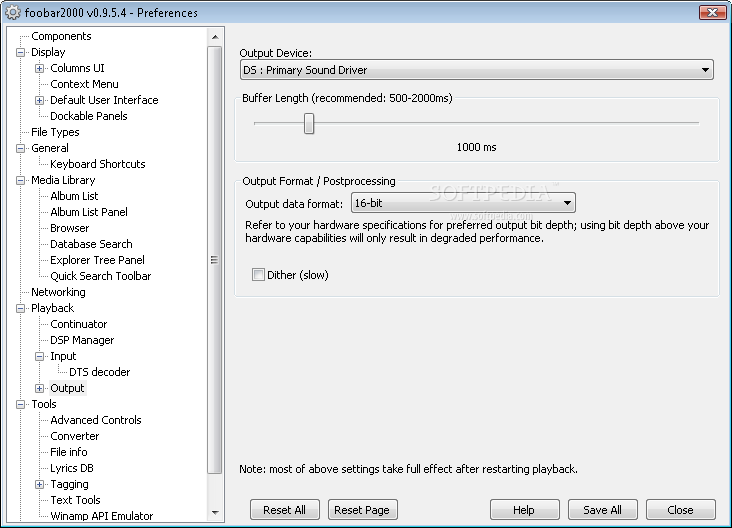The image size is (732, 528).
Task: Expand the Output tree node
Action: click(x=39, y=388)
